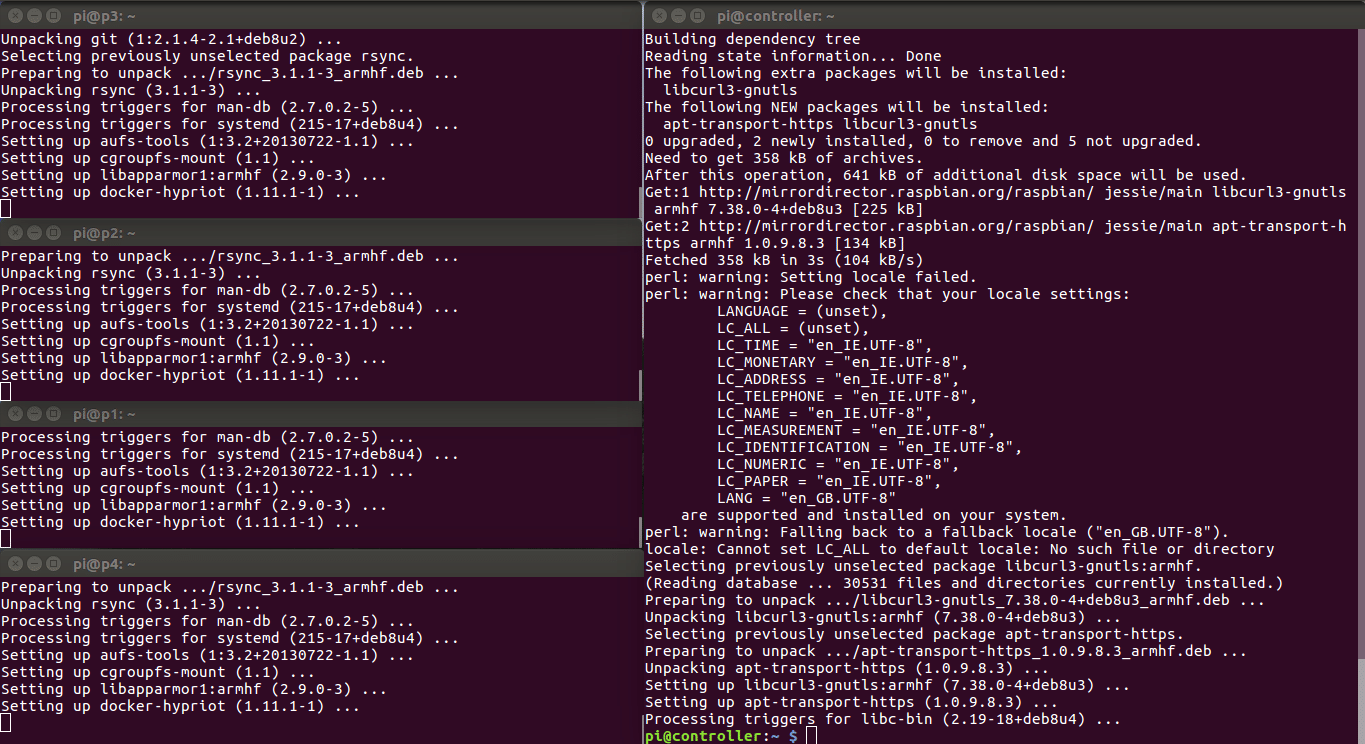Click 'Setting up docker-hypriot' line in pi@p4 window
1365x744 pixels.
[x=181, y=706]
